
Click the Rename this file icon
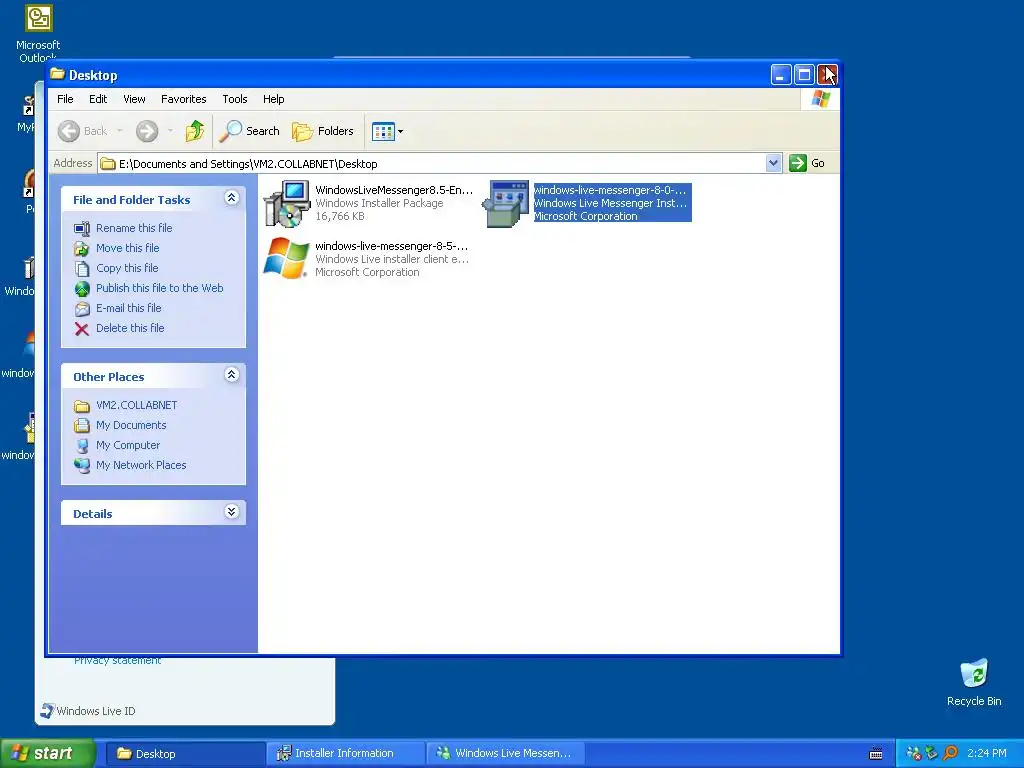(x=82, y=229)
